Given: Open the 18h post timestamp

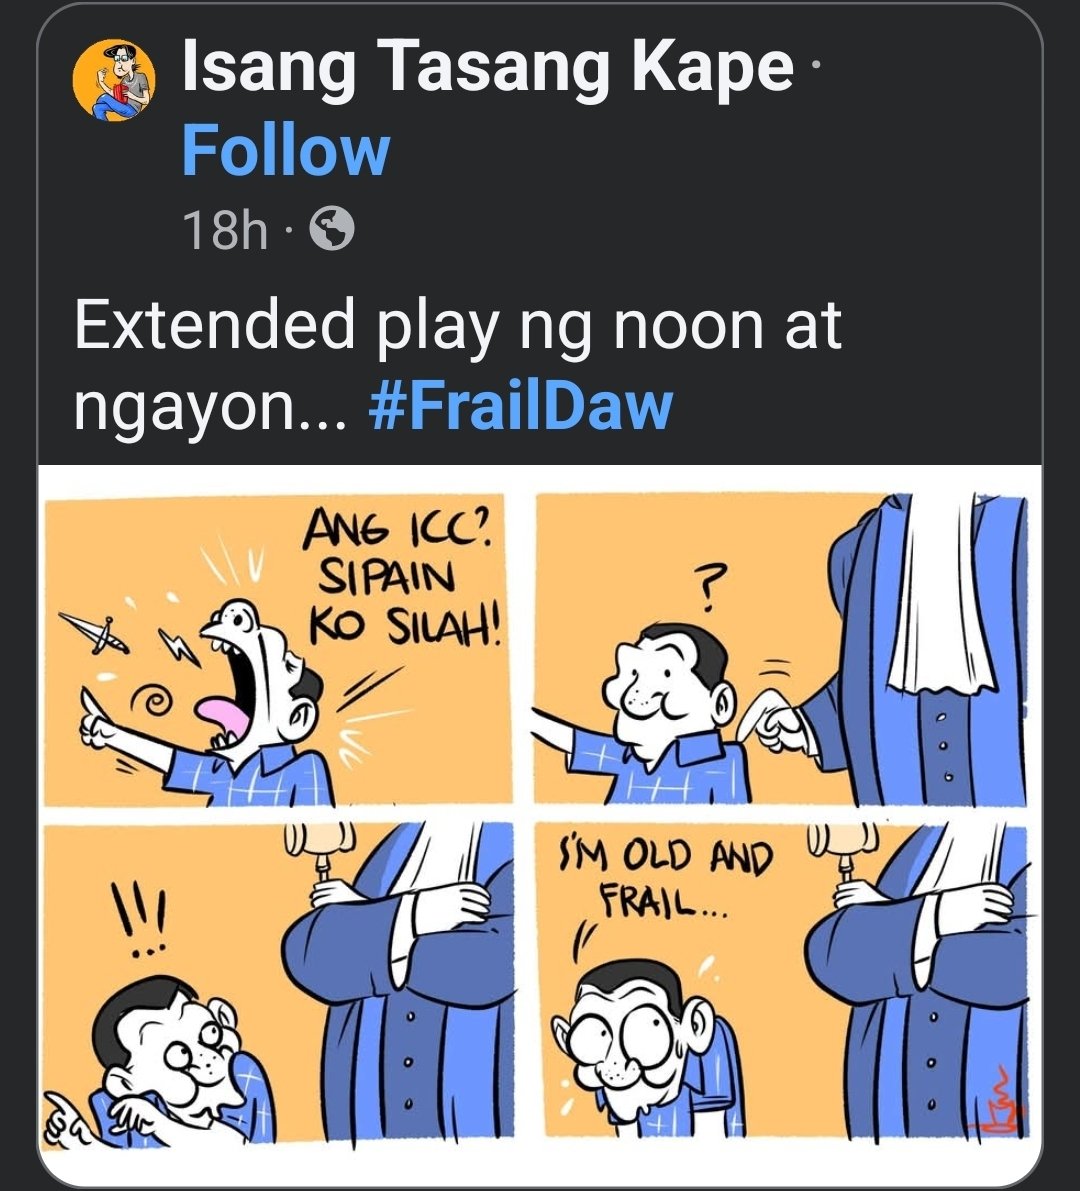Looking at the screenshot, I should [225, 230].
